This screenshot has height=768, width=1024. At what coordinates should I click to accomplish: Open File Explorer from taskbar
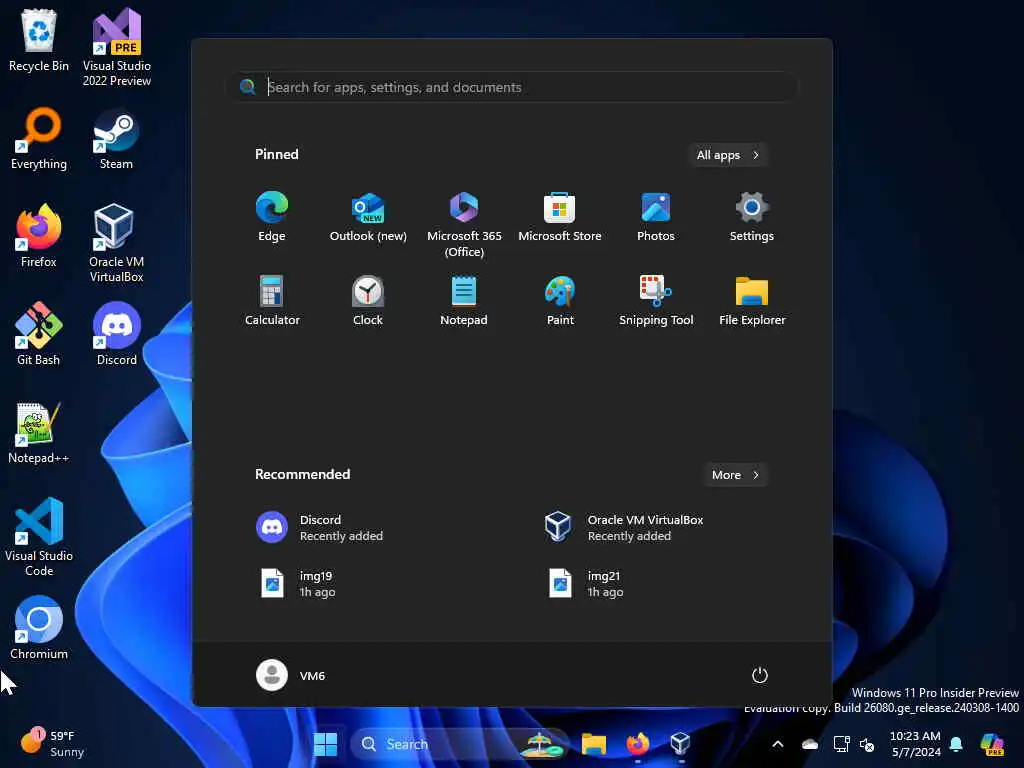[594, 744]
